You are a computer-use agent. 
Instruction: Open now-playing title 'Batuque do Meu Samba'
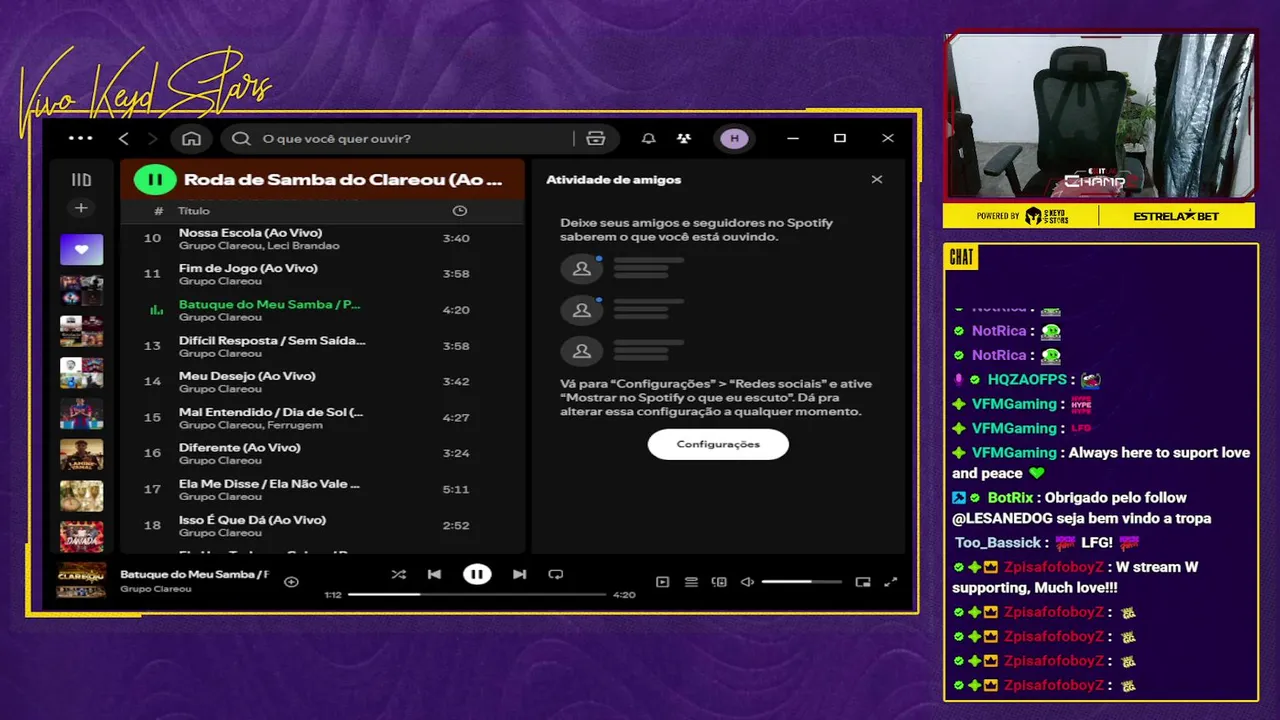(194, 574)
